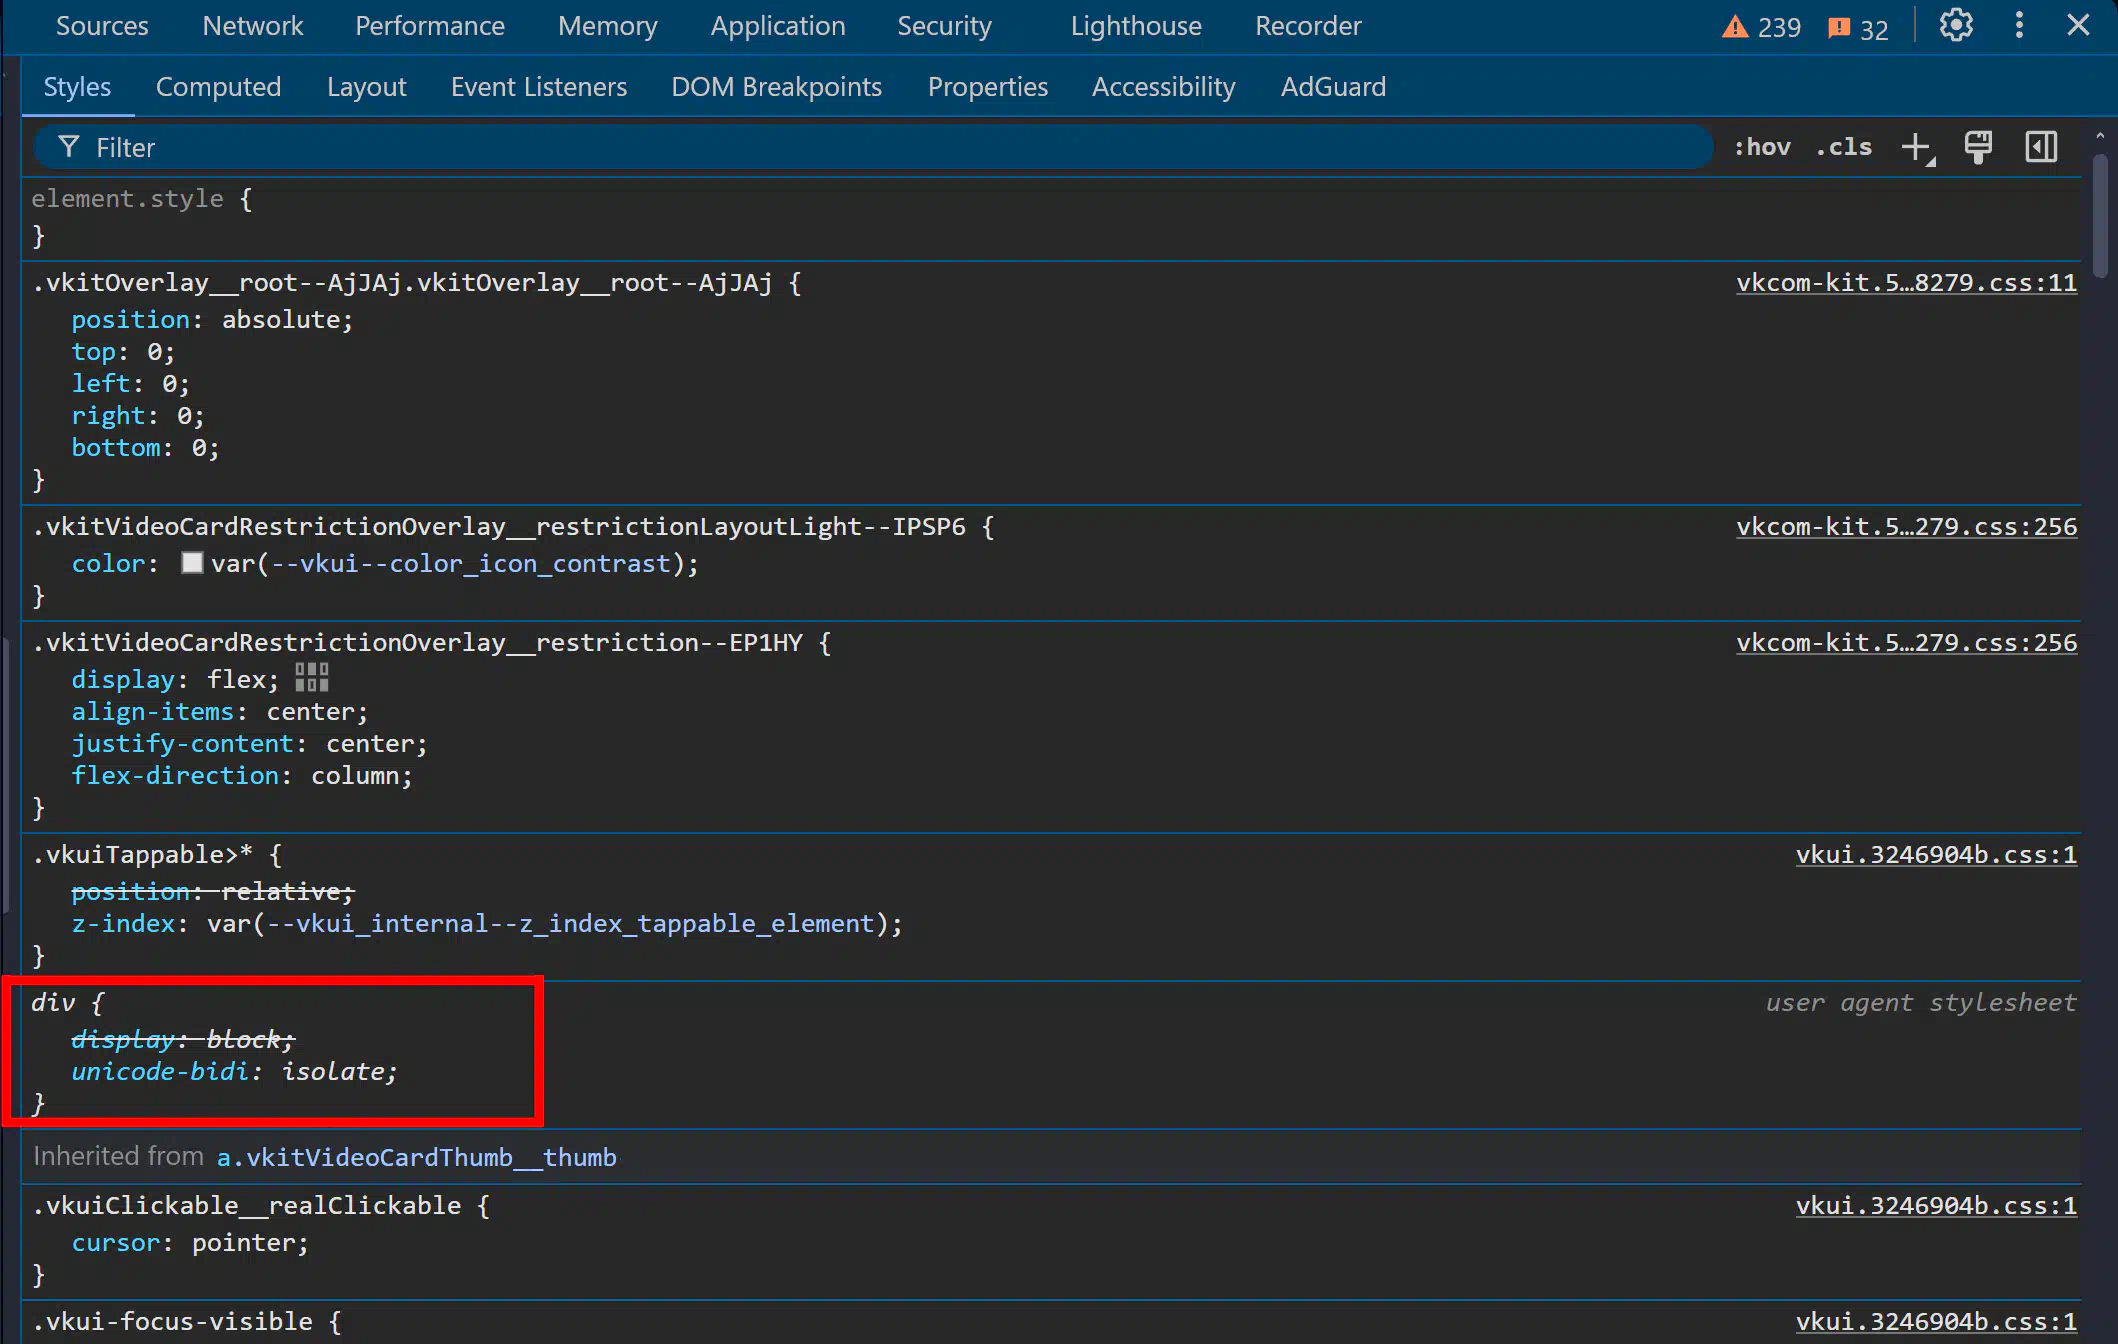Open the Security panel

(x=944, y=26)
